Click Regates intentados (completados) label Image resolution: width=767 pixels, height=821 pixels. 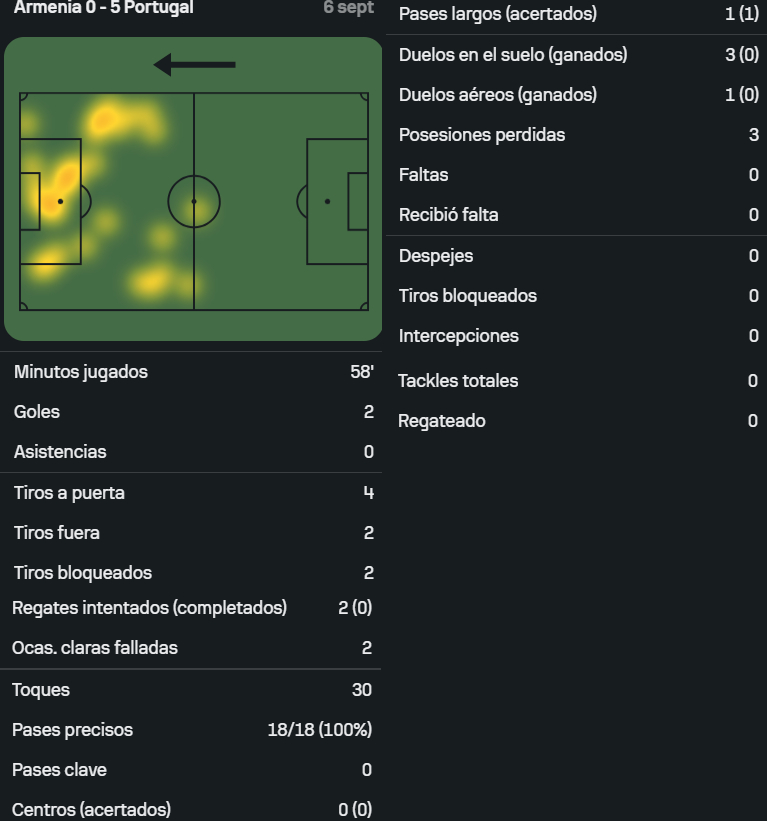point(149,608)
